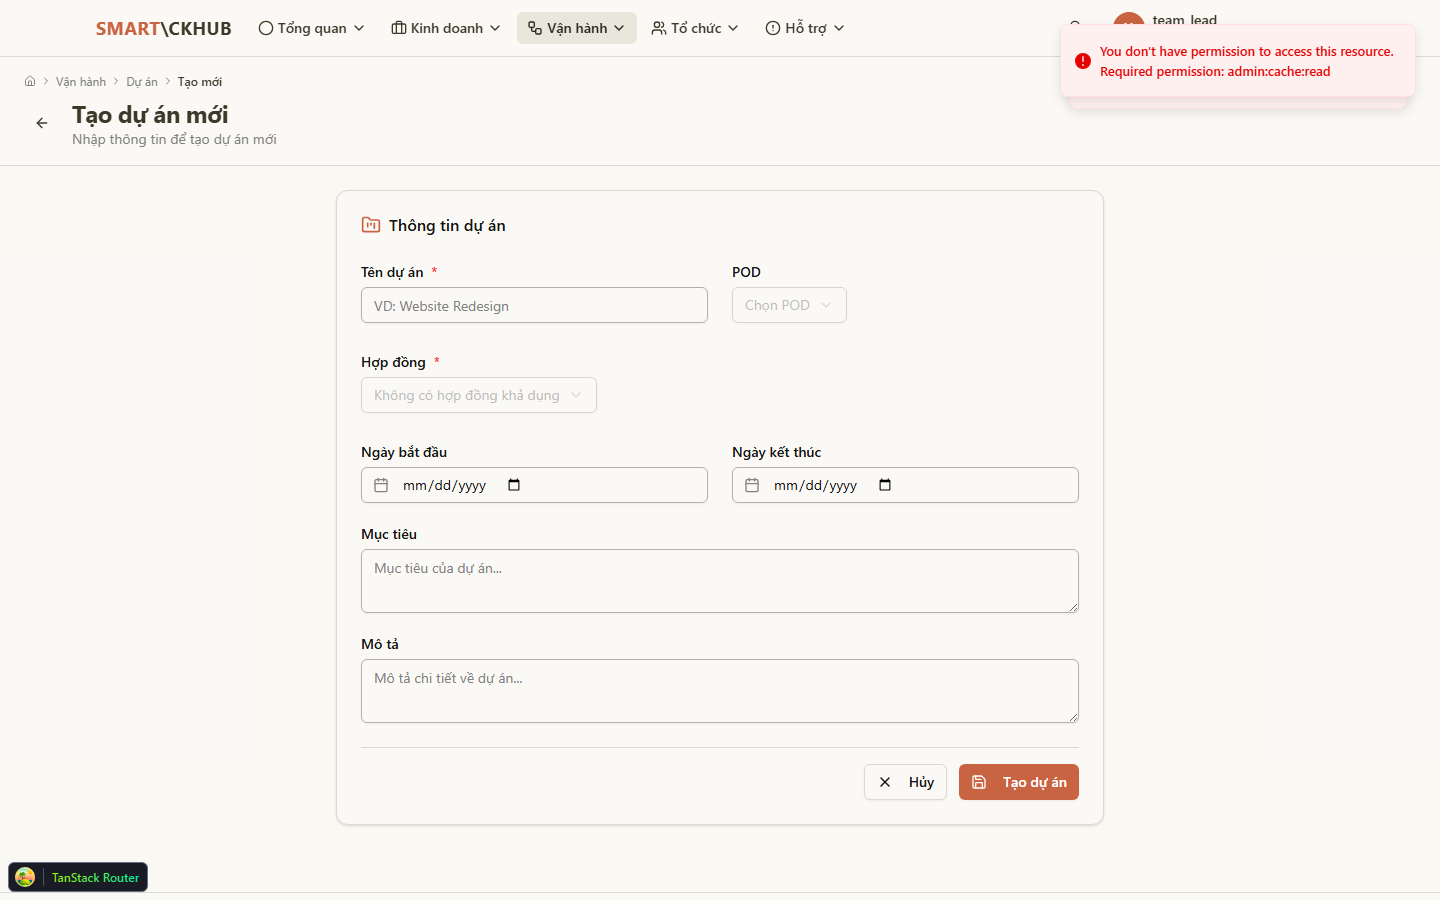Open the Tổ chức menu
The image size is (1440, 900).
(695, 28)
